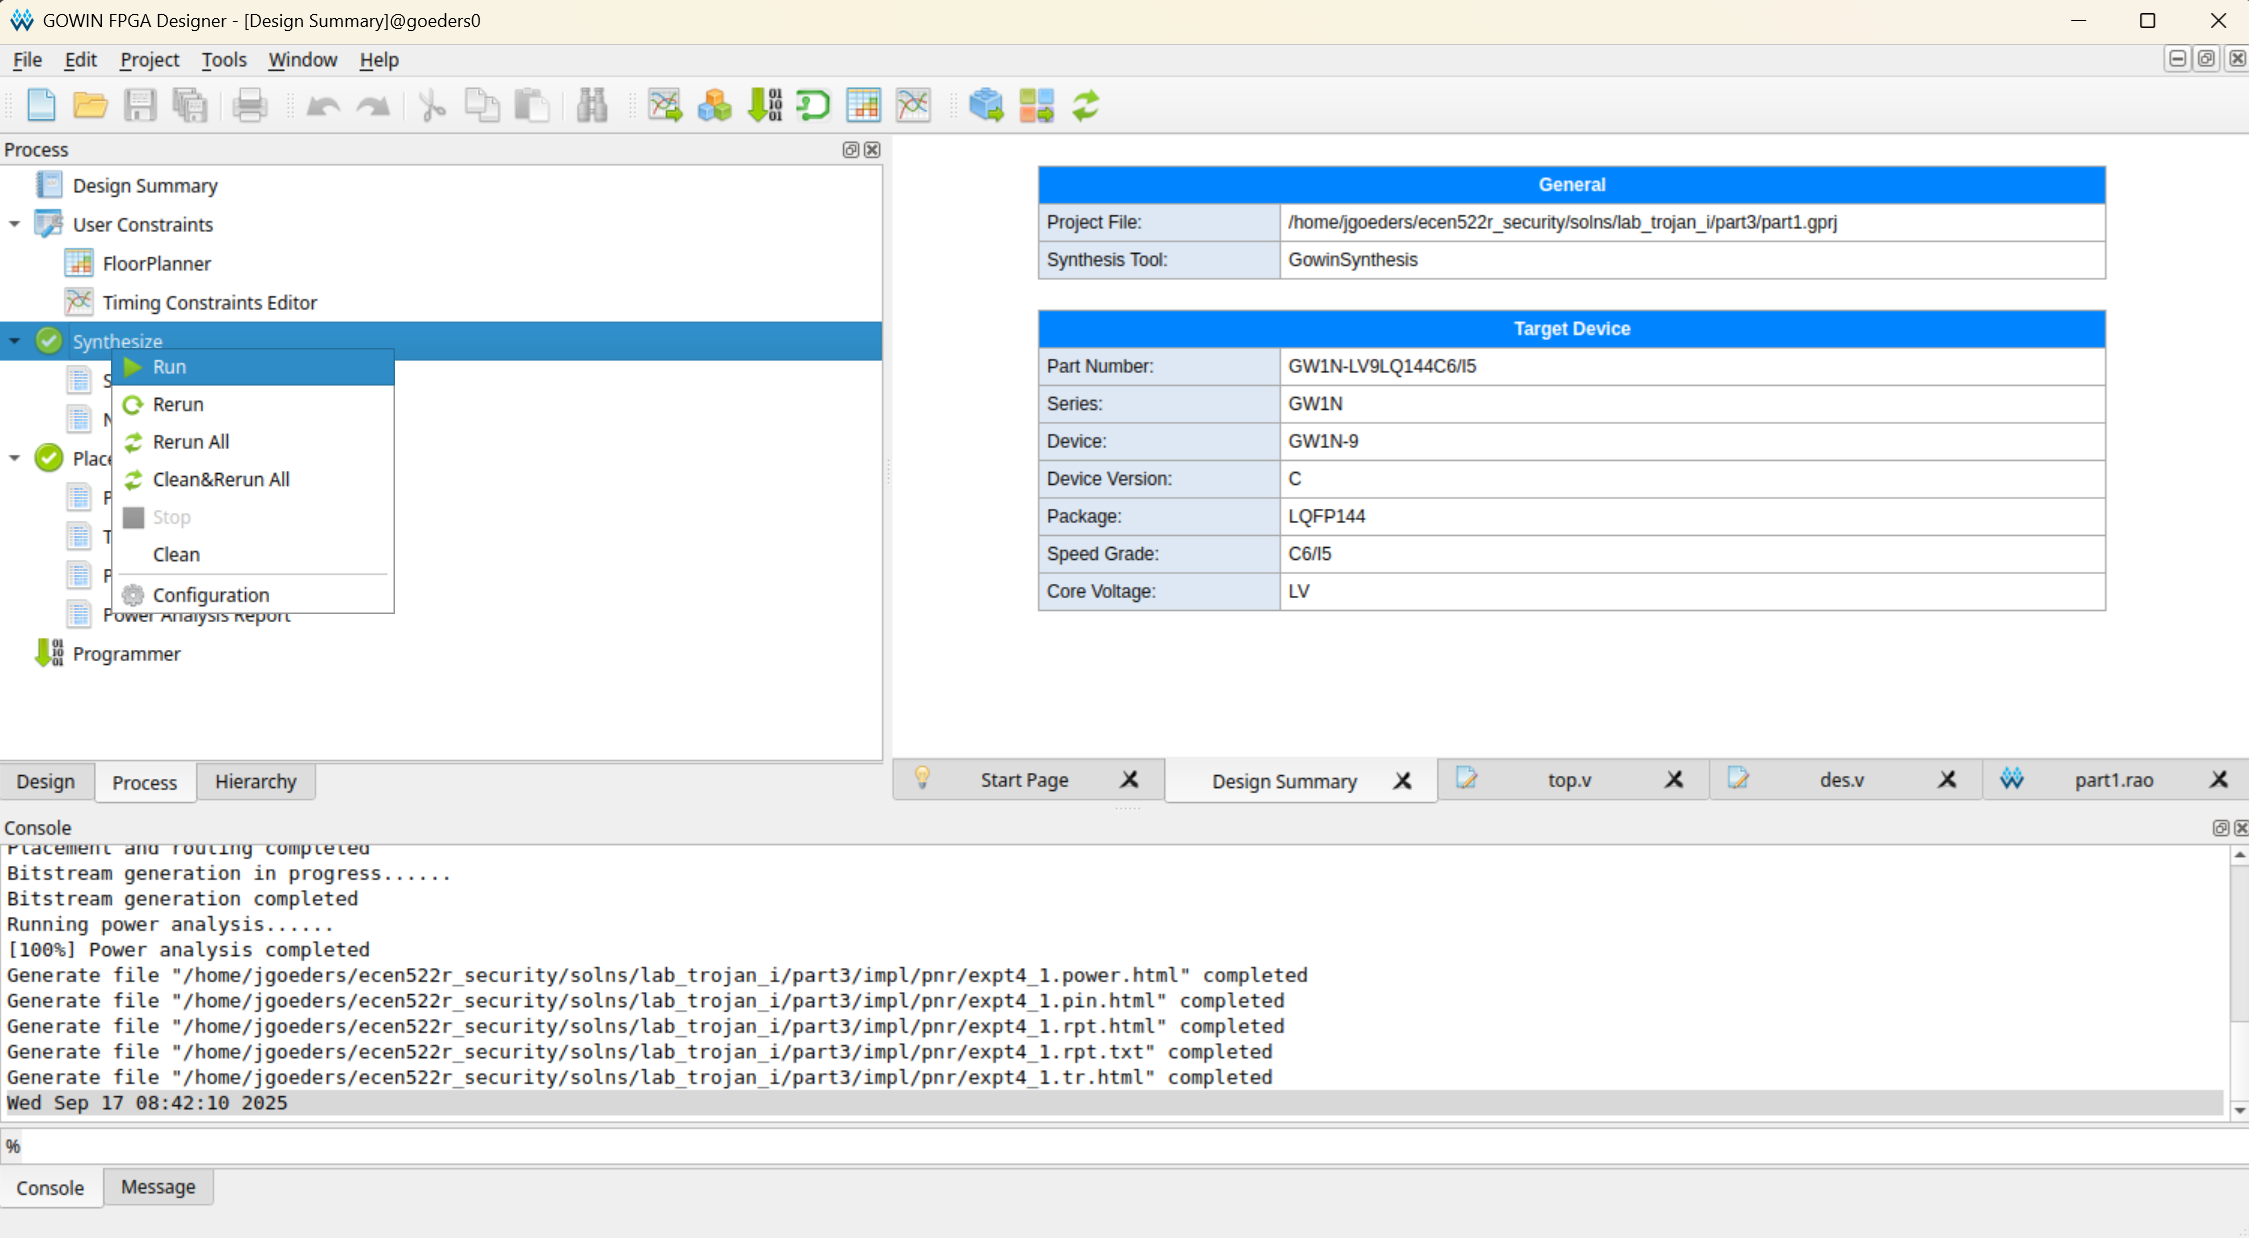The width and height of the screenshot is (2249, 1238).
Task: Open FloorPlanner grid toolbar icon
Action: [x=863, y=105]
